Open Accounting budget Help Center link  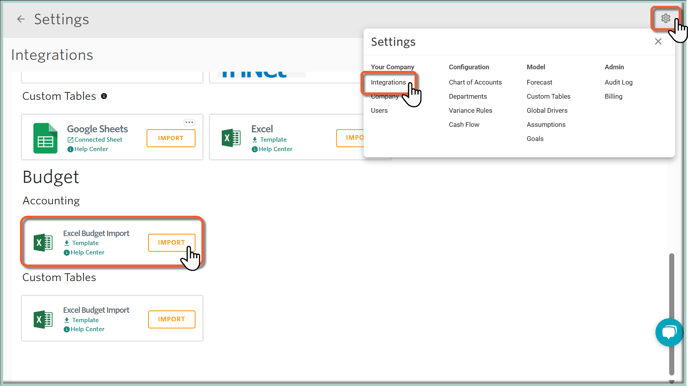pos(84,253)
